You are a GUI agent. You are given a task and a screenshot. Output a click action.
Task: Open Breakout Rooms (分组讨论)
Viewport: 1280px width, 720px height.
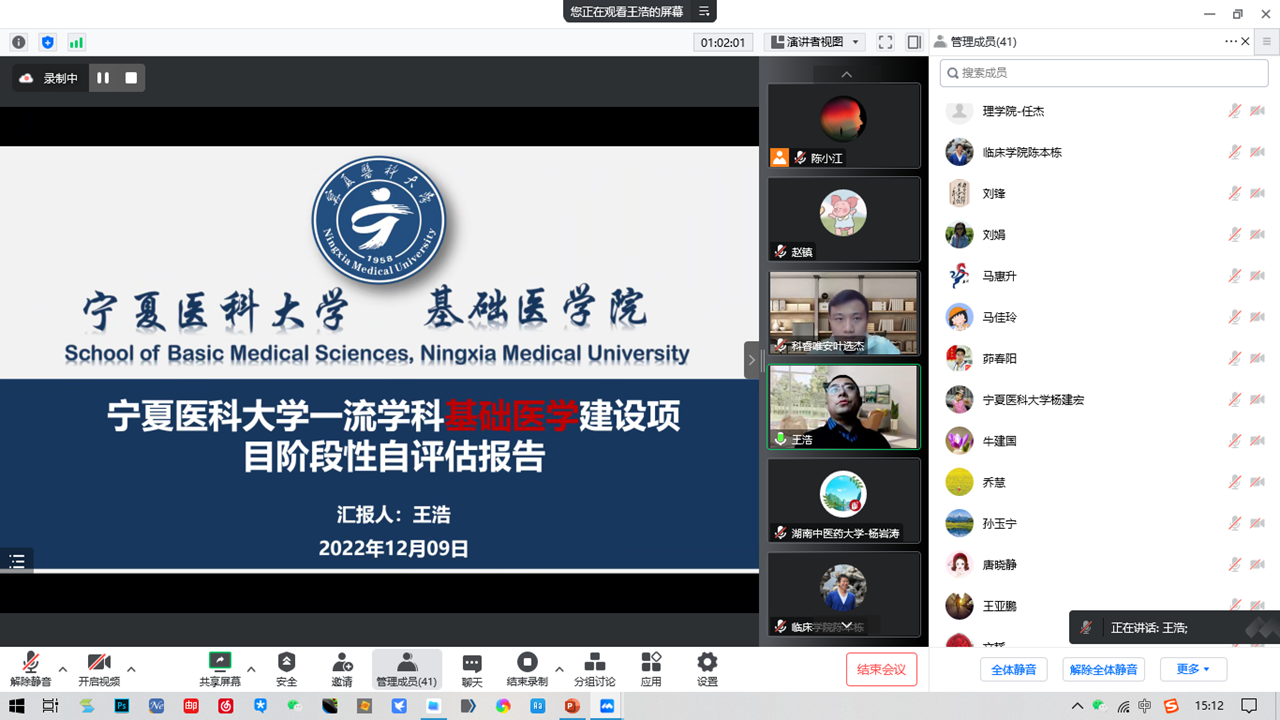tap(594, 662)
